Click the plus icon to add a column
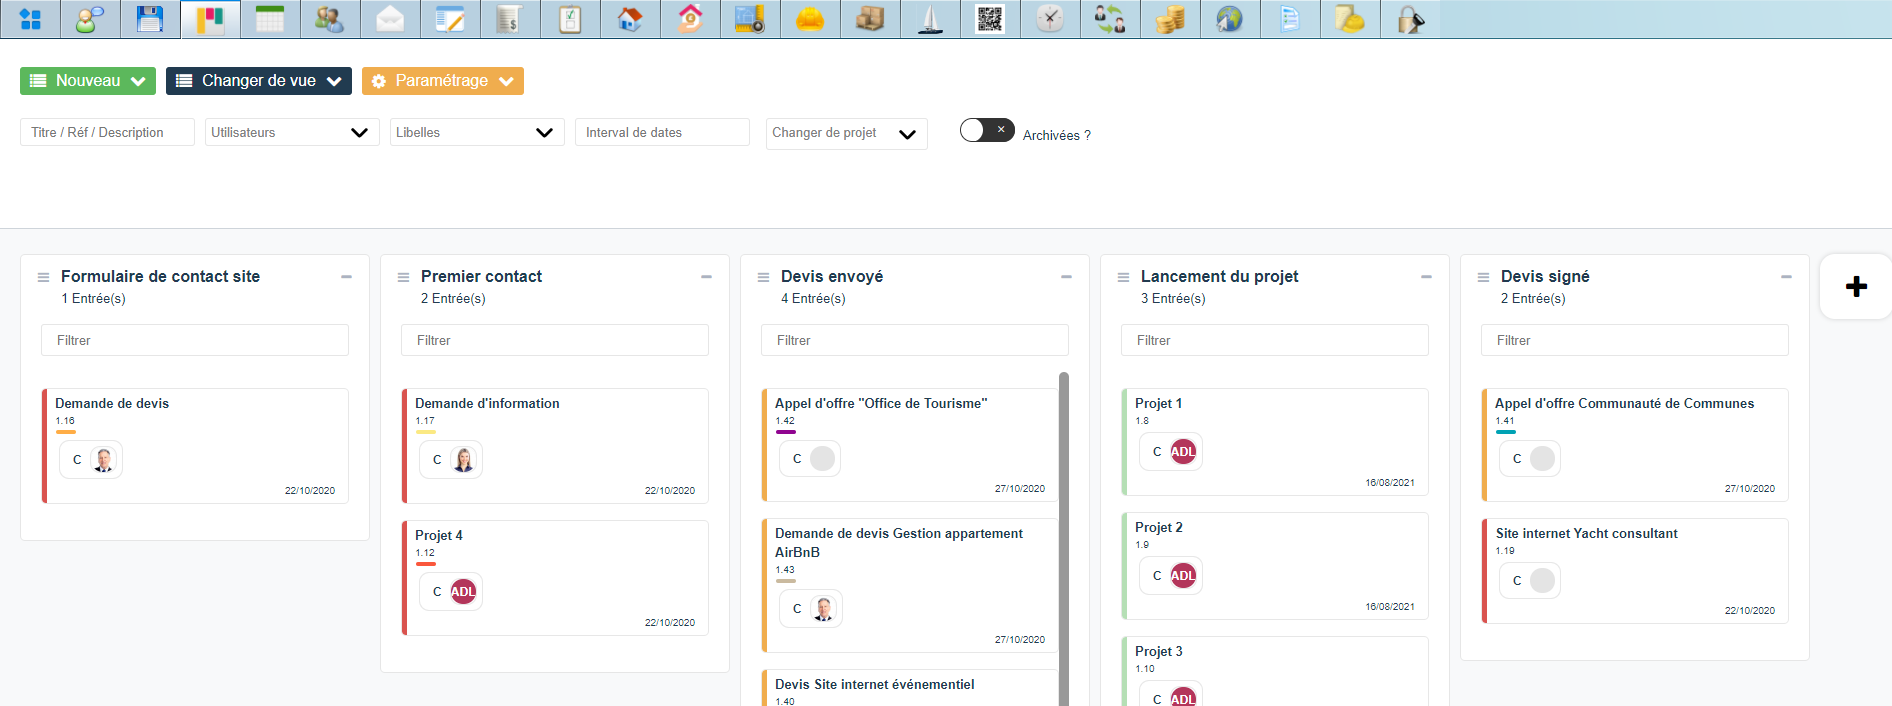The height and width of the screenshot is (706, 1892). [x=1856, y=287]
